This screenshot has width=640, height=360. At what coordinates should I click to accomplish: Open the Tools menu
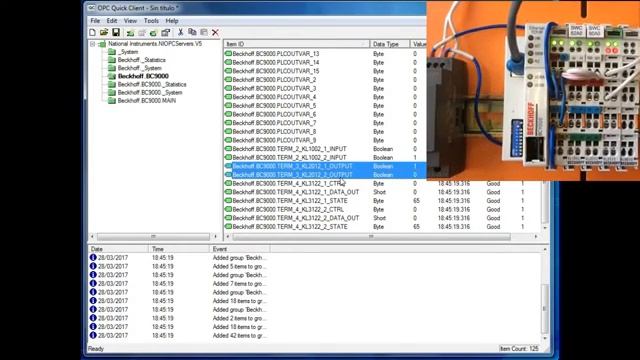click(151, 20)
